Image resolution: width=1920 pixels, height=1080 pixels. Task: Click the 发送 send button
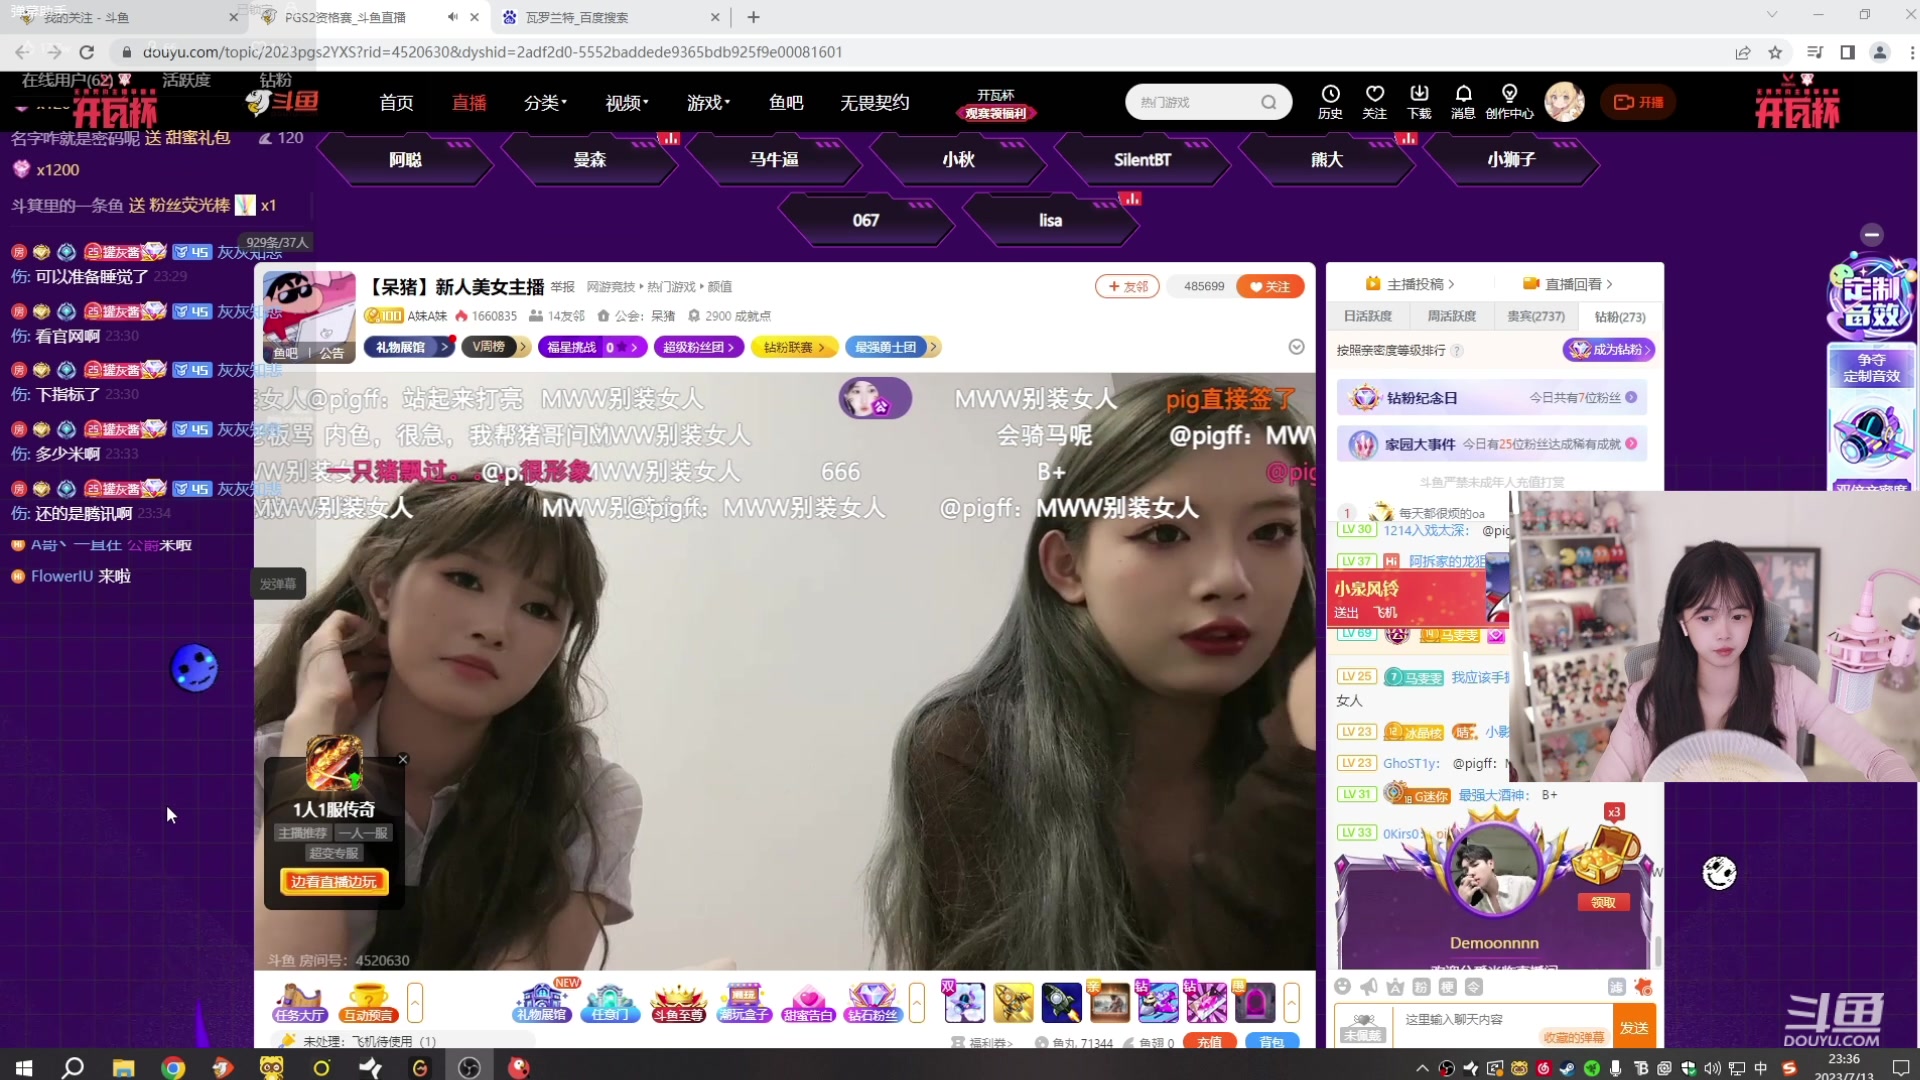click(x=1634, y=1027)
